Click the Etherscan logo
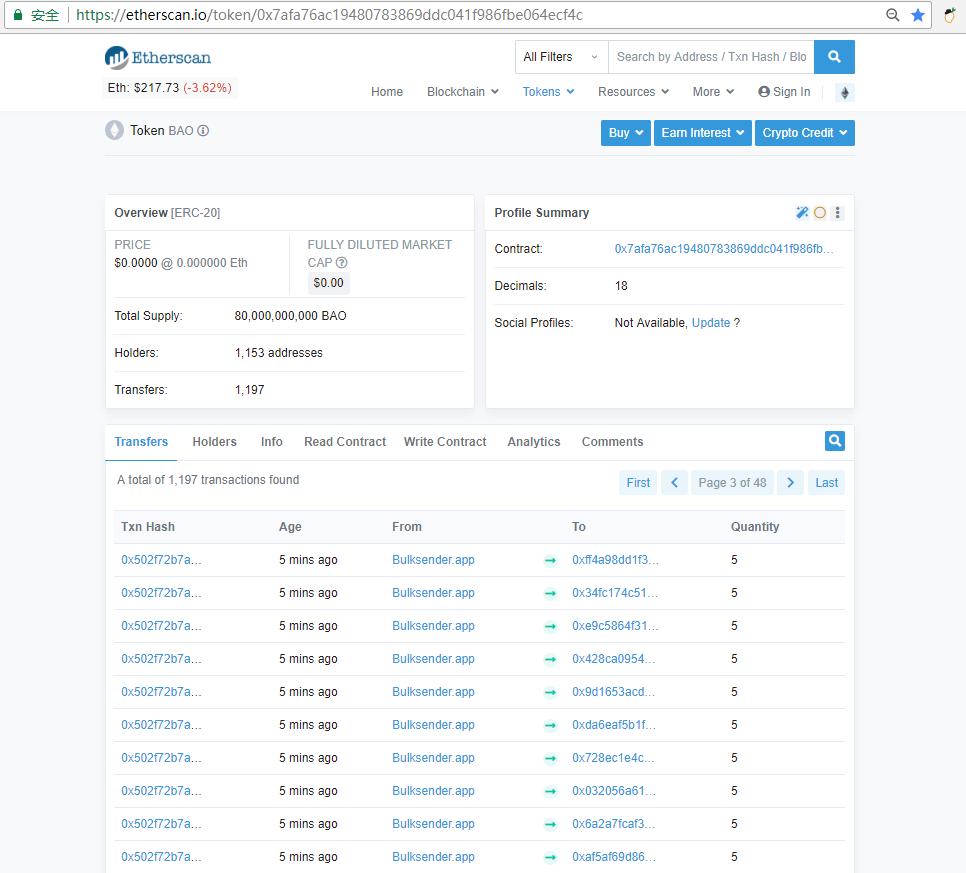Image resolution: width=966 pixels, height=873 pixels. click(x=158, y=58)
